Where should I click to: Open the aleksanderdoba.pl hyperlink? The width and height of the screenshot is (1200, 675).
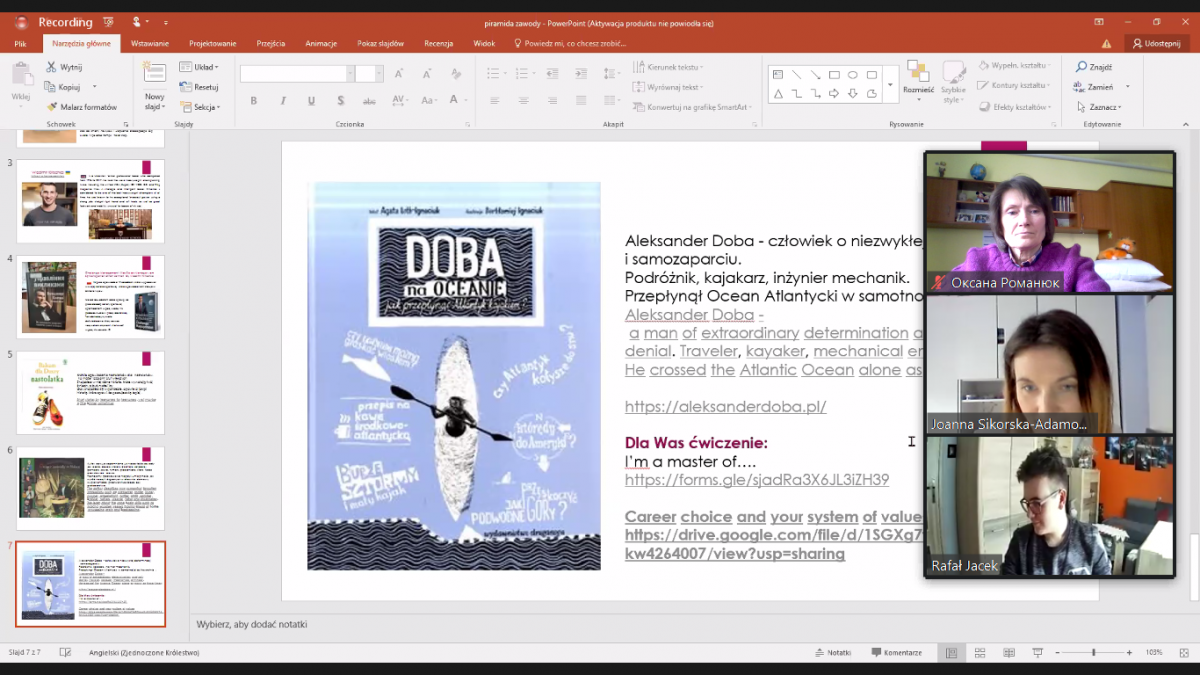pos(725,407)
